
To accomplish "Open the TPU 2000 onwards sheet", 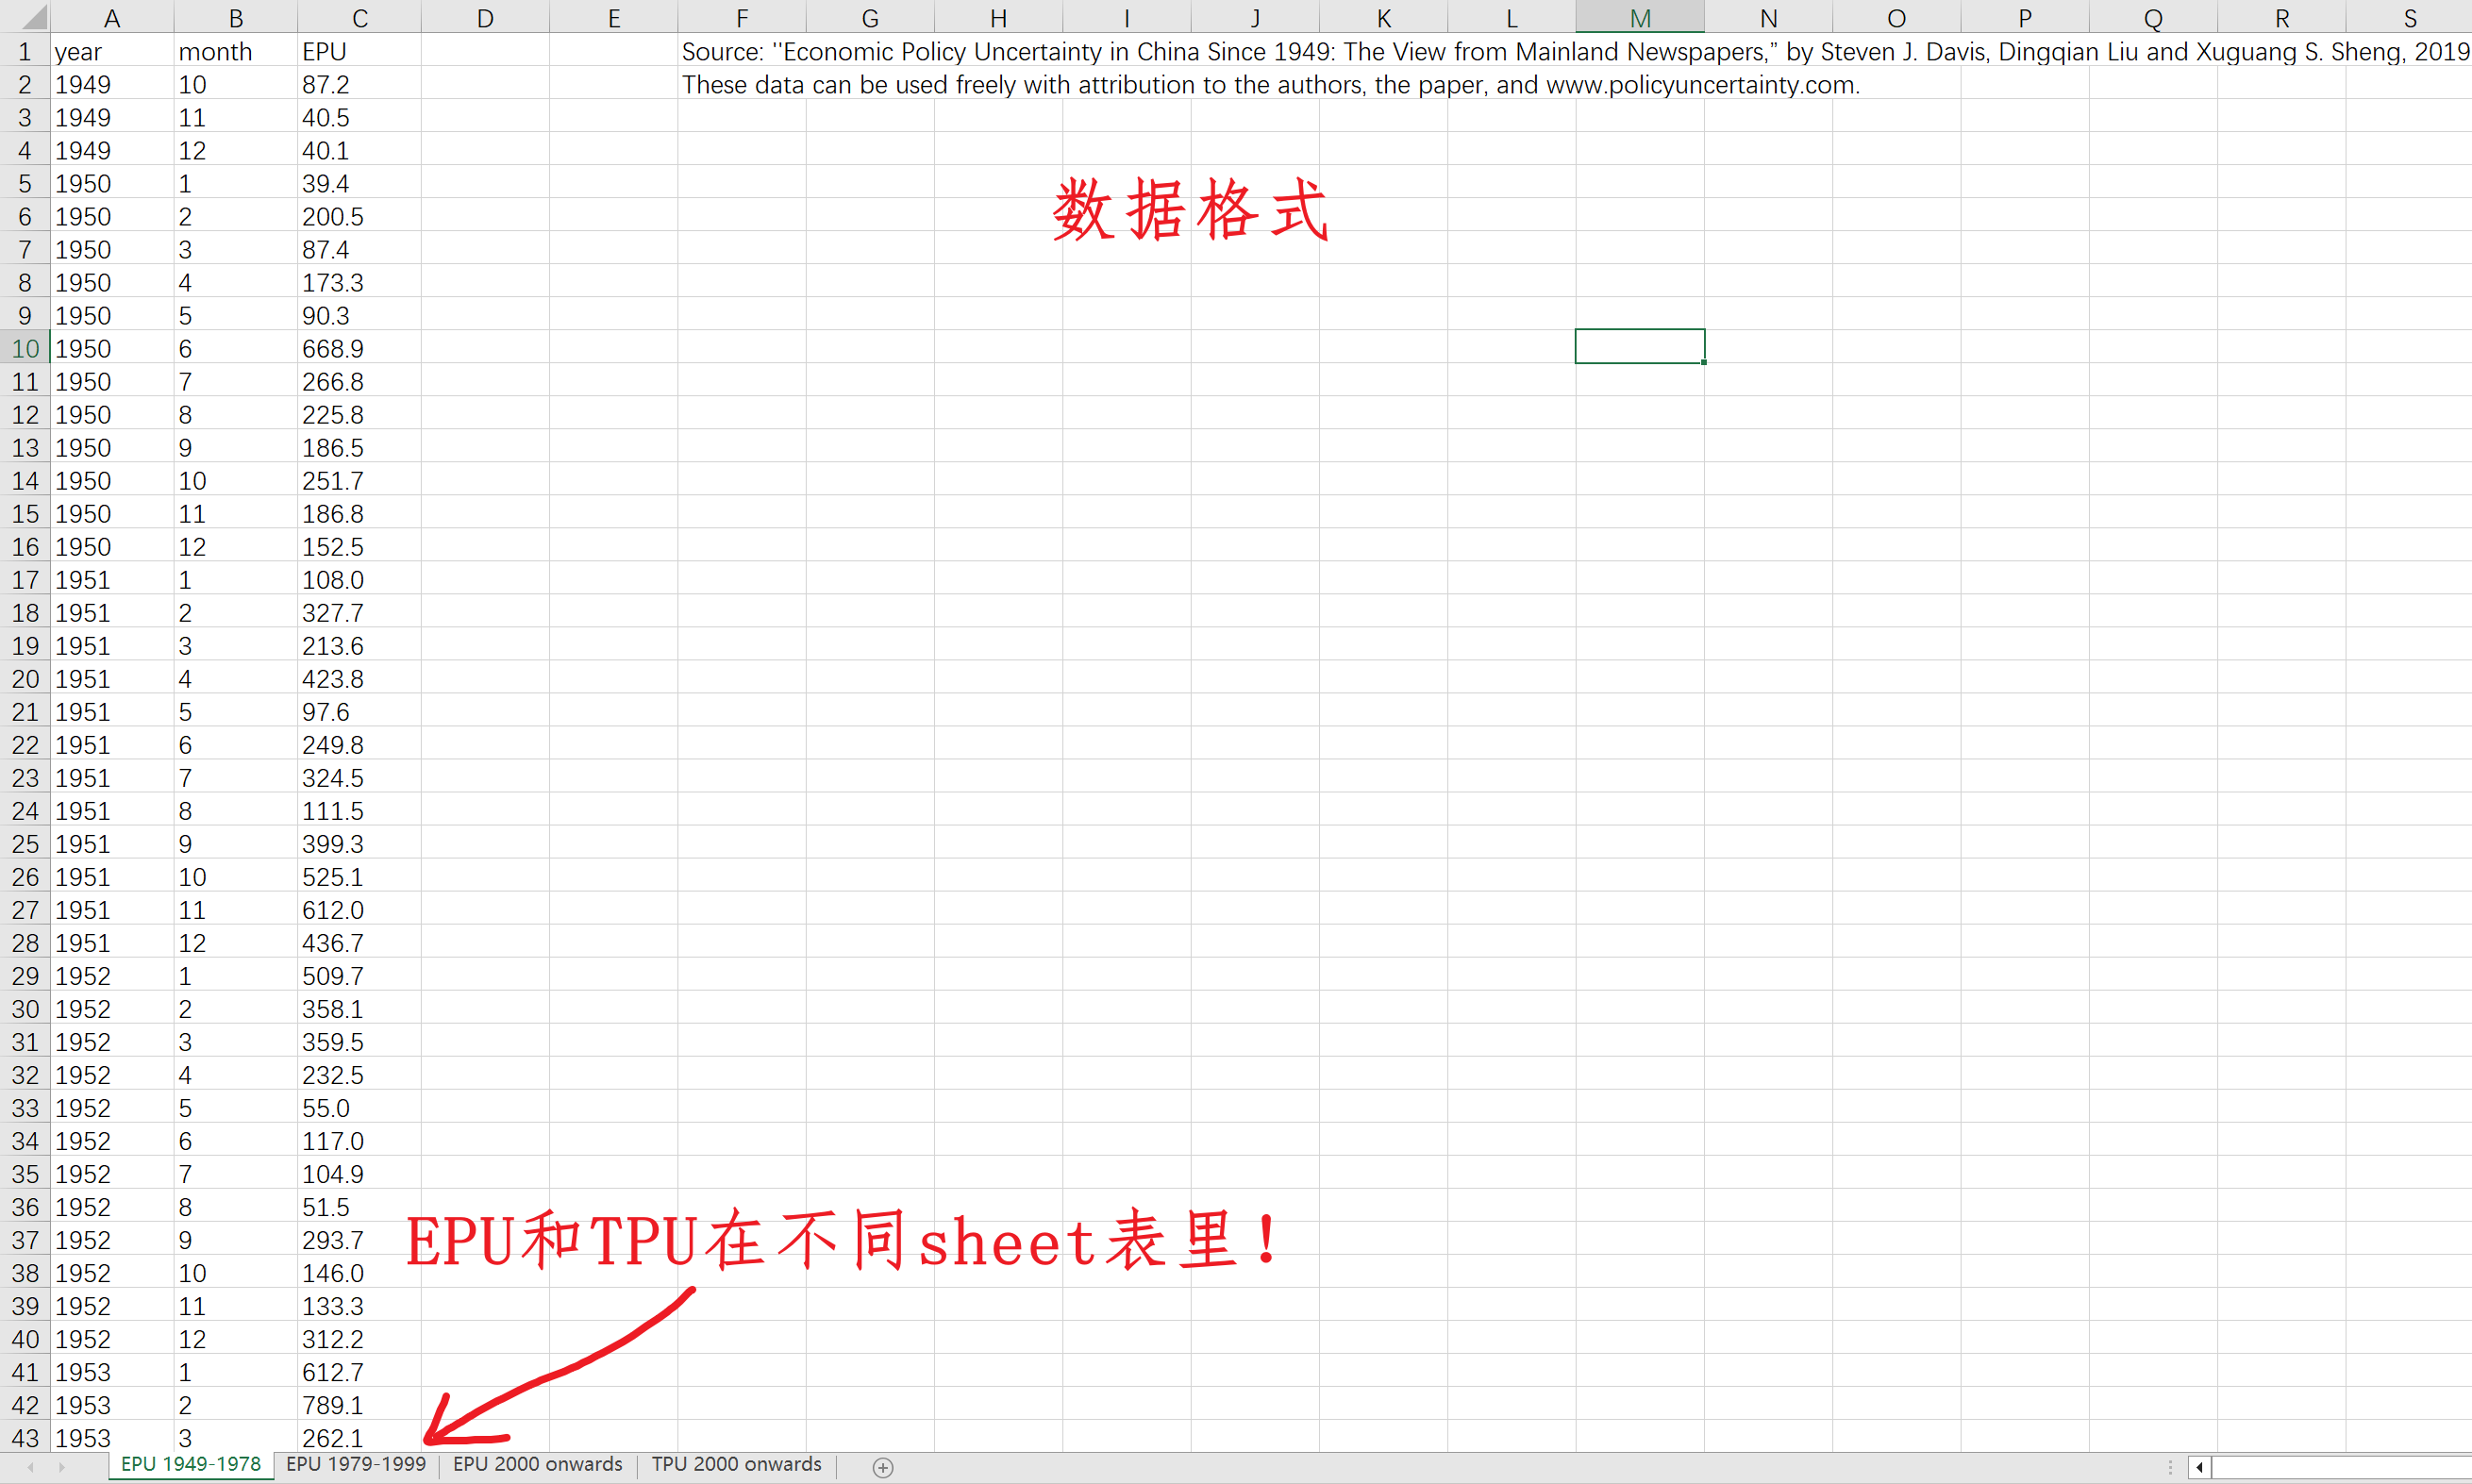I will pyautogui.click(x=736, y=1465).
